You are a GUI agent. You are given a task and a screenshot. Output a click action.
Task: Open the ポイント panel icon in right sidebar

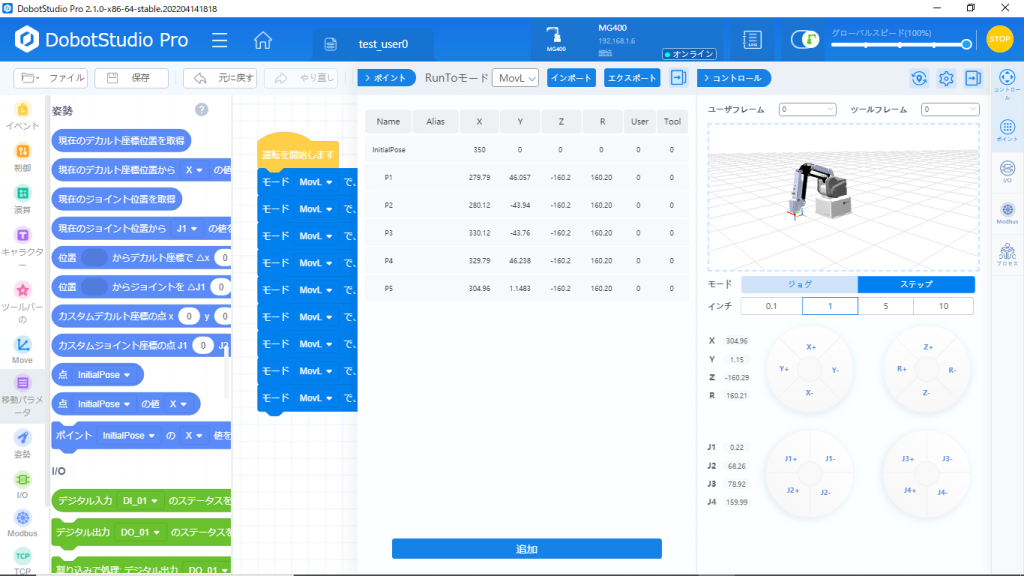tap(1007, 130)
